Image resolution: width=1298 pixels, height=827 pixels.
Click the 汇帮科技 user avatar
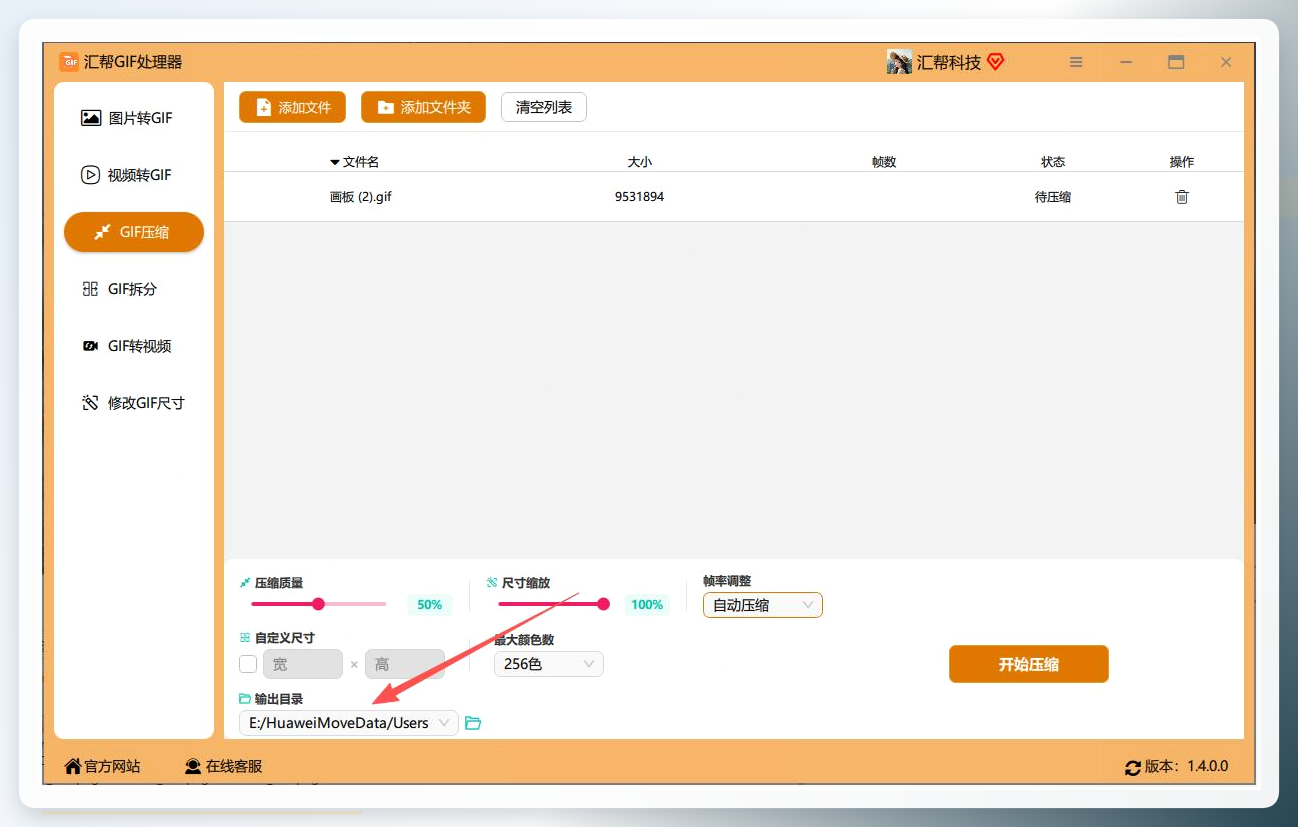click(x=899, y=62)
